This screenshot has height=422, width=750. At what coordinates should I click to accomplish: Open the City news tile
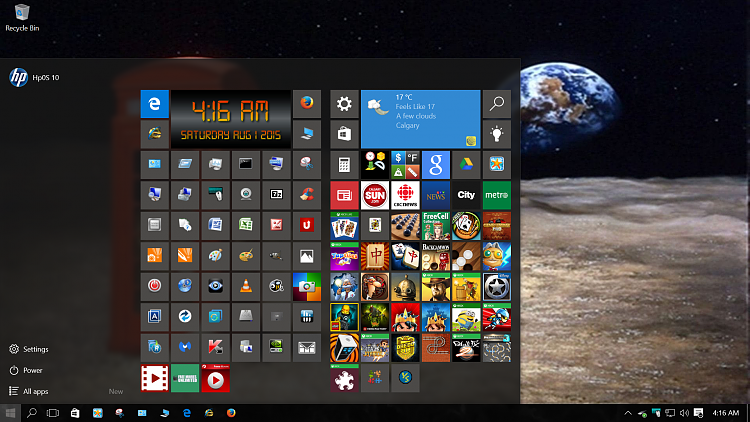coord(466,195)
